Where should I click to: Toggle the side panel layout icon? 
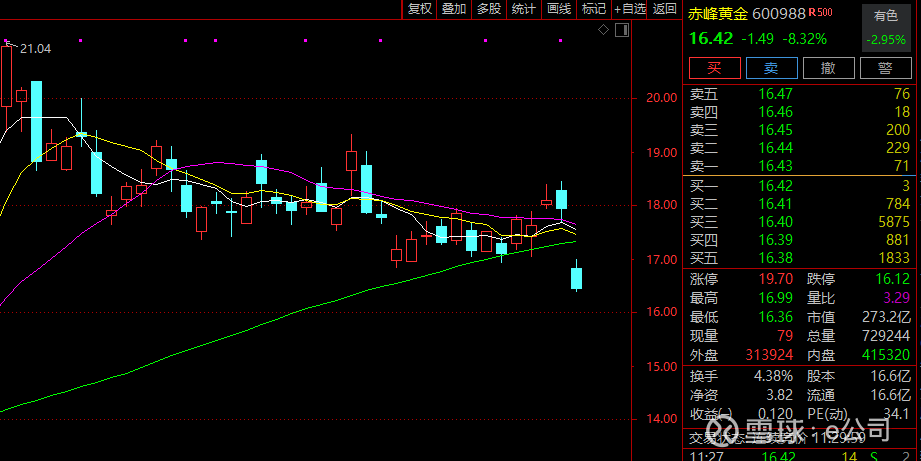(622, 30)
